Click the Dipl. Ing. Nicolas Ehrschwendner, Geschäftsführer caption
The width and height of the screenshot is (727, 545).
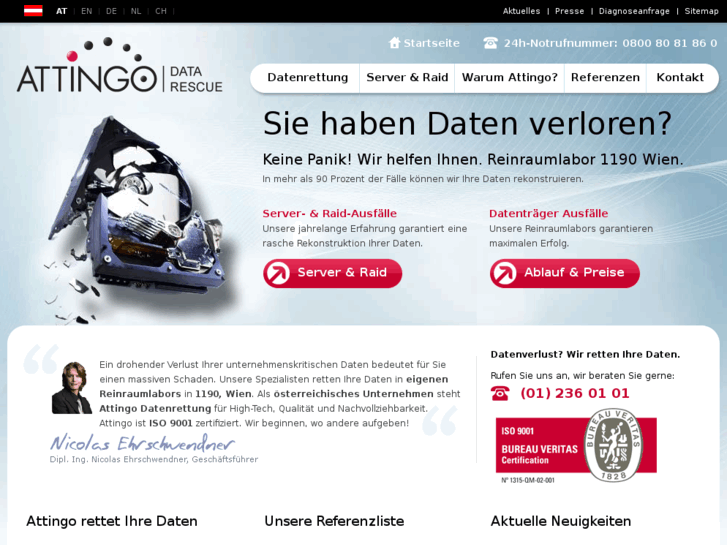(154, 460)
